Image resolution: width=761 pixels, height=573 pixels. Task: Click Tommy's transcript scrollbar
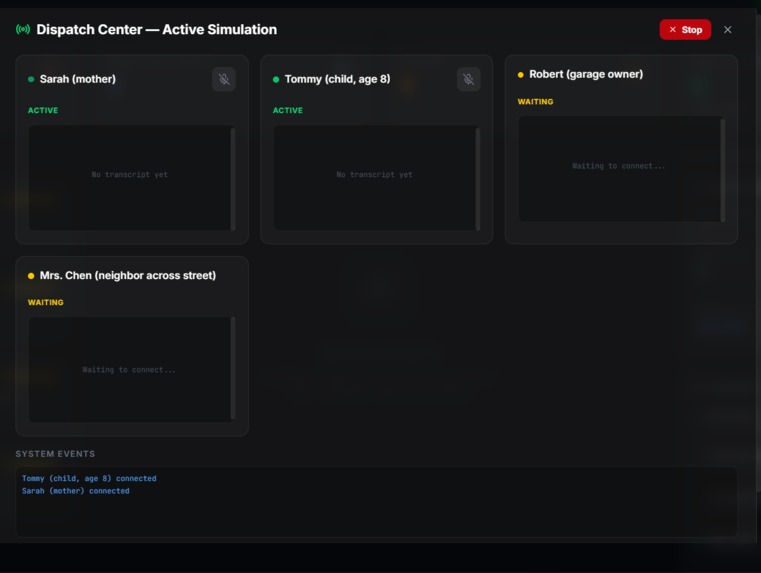(478, 178)
